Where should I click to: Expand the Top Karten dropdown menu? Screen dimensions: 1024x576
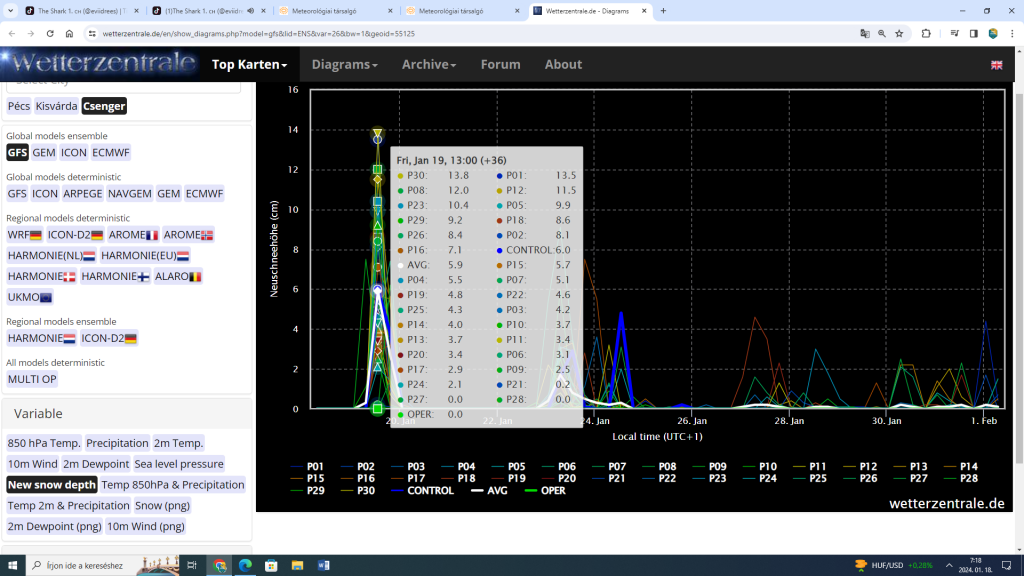point(249,64)
